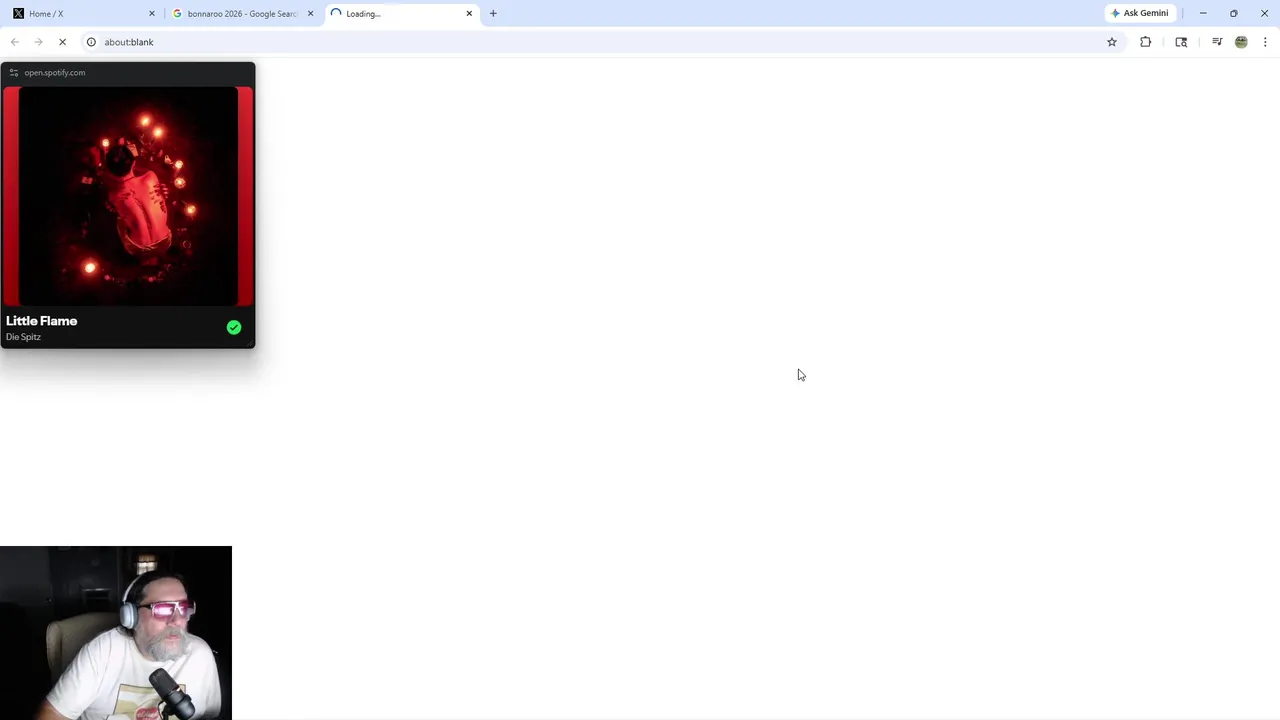Open the media controls music icon

click(1217, 42)
